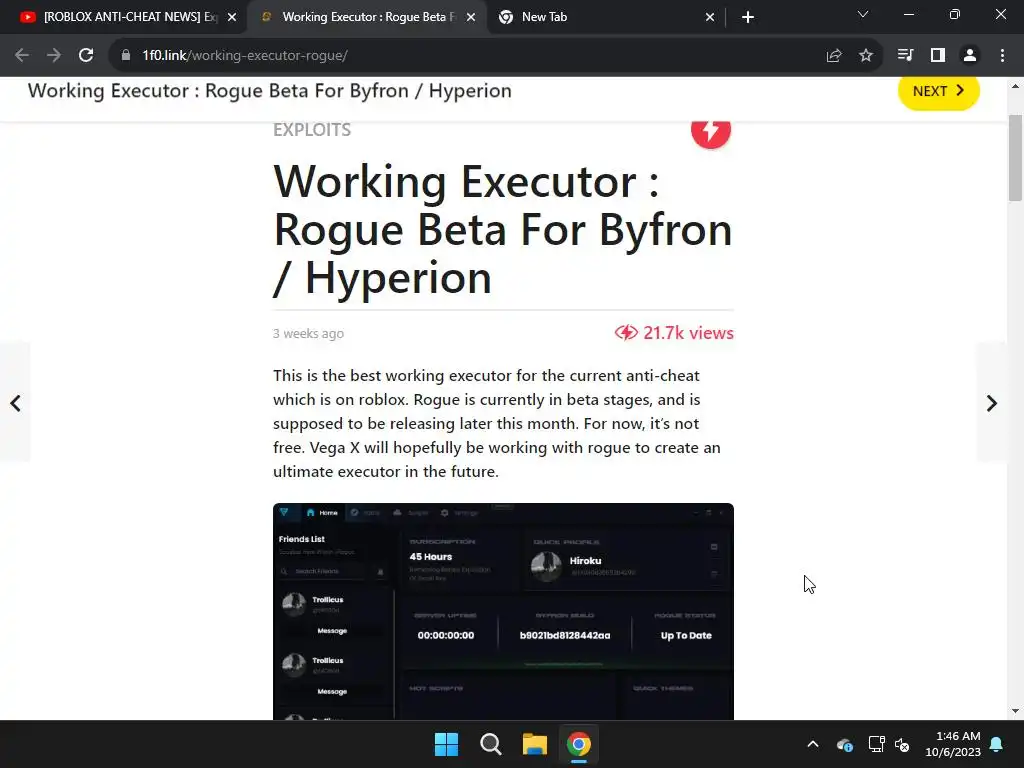Open network settings from the tray icon
Image resolution: width=1024 pixels, height=768 pixels.
tap(876, 744)
